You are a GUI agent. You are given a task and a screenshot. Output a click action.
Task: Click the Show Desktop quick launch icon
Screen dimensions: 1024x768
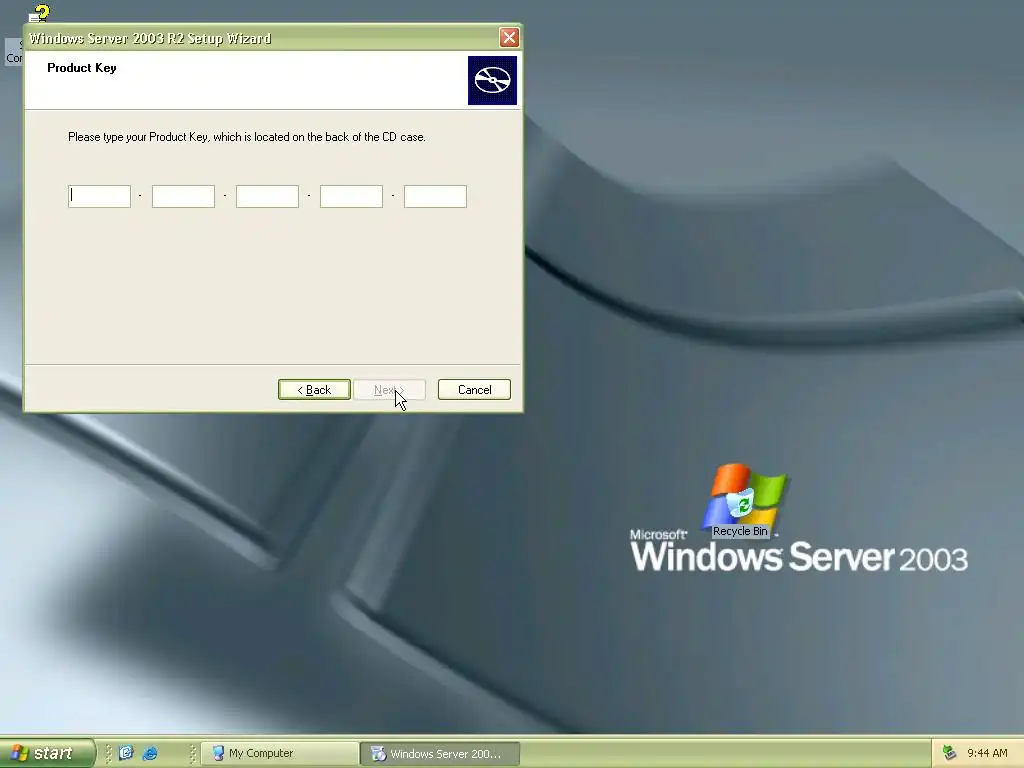coord(126,753)
